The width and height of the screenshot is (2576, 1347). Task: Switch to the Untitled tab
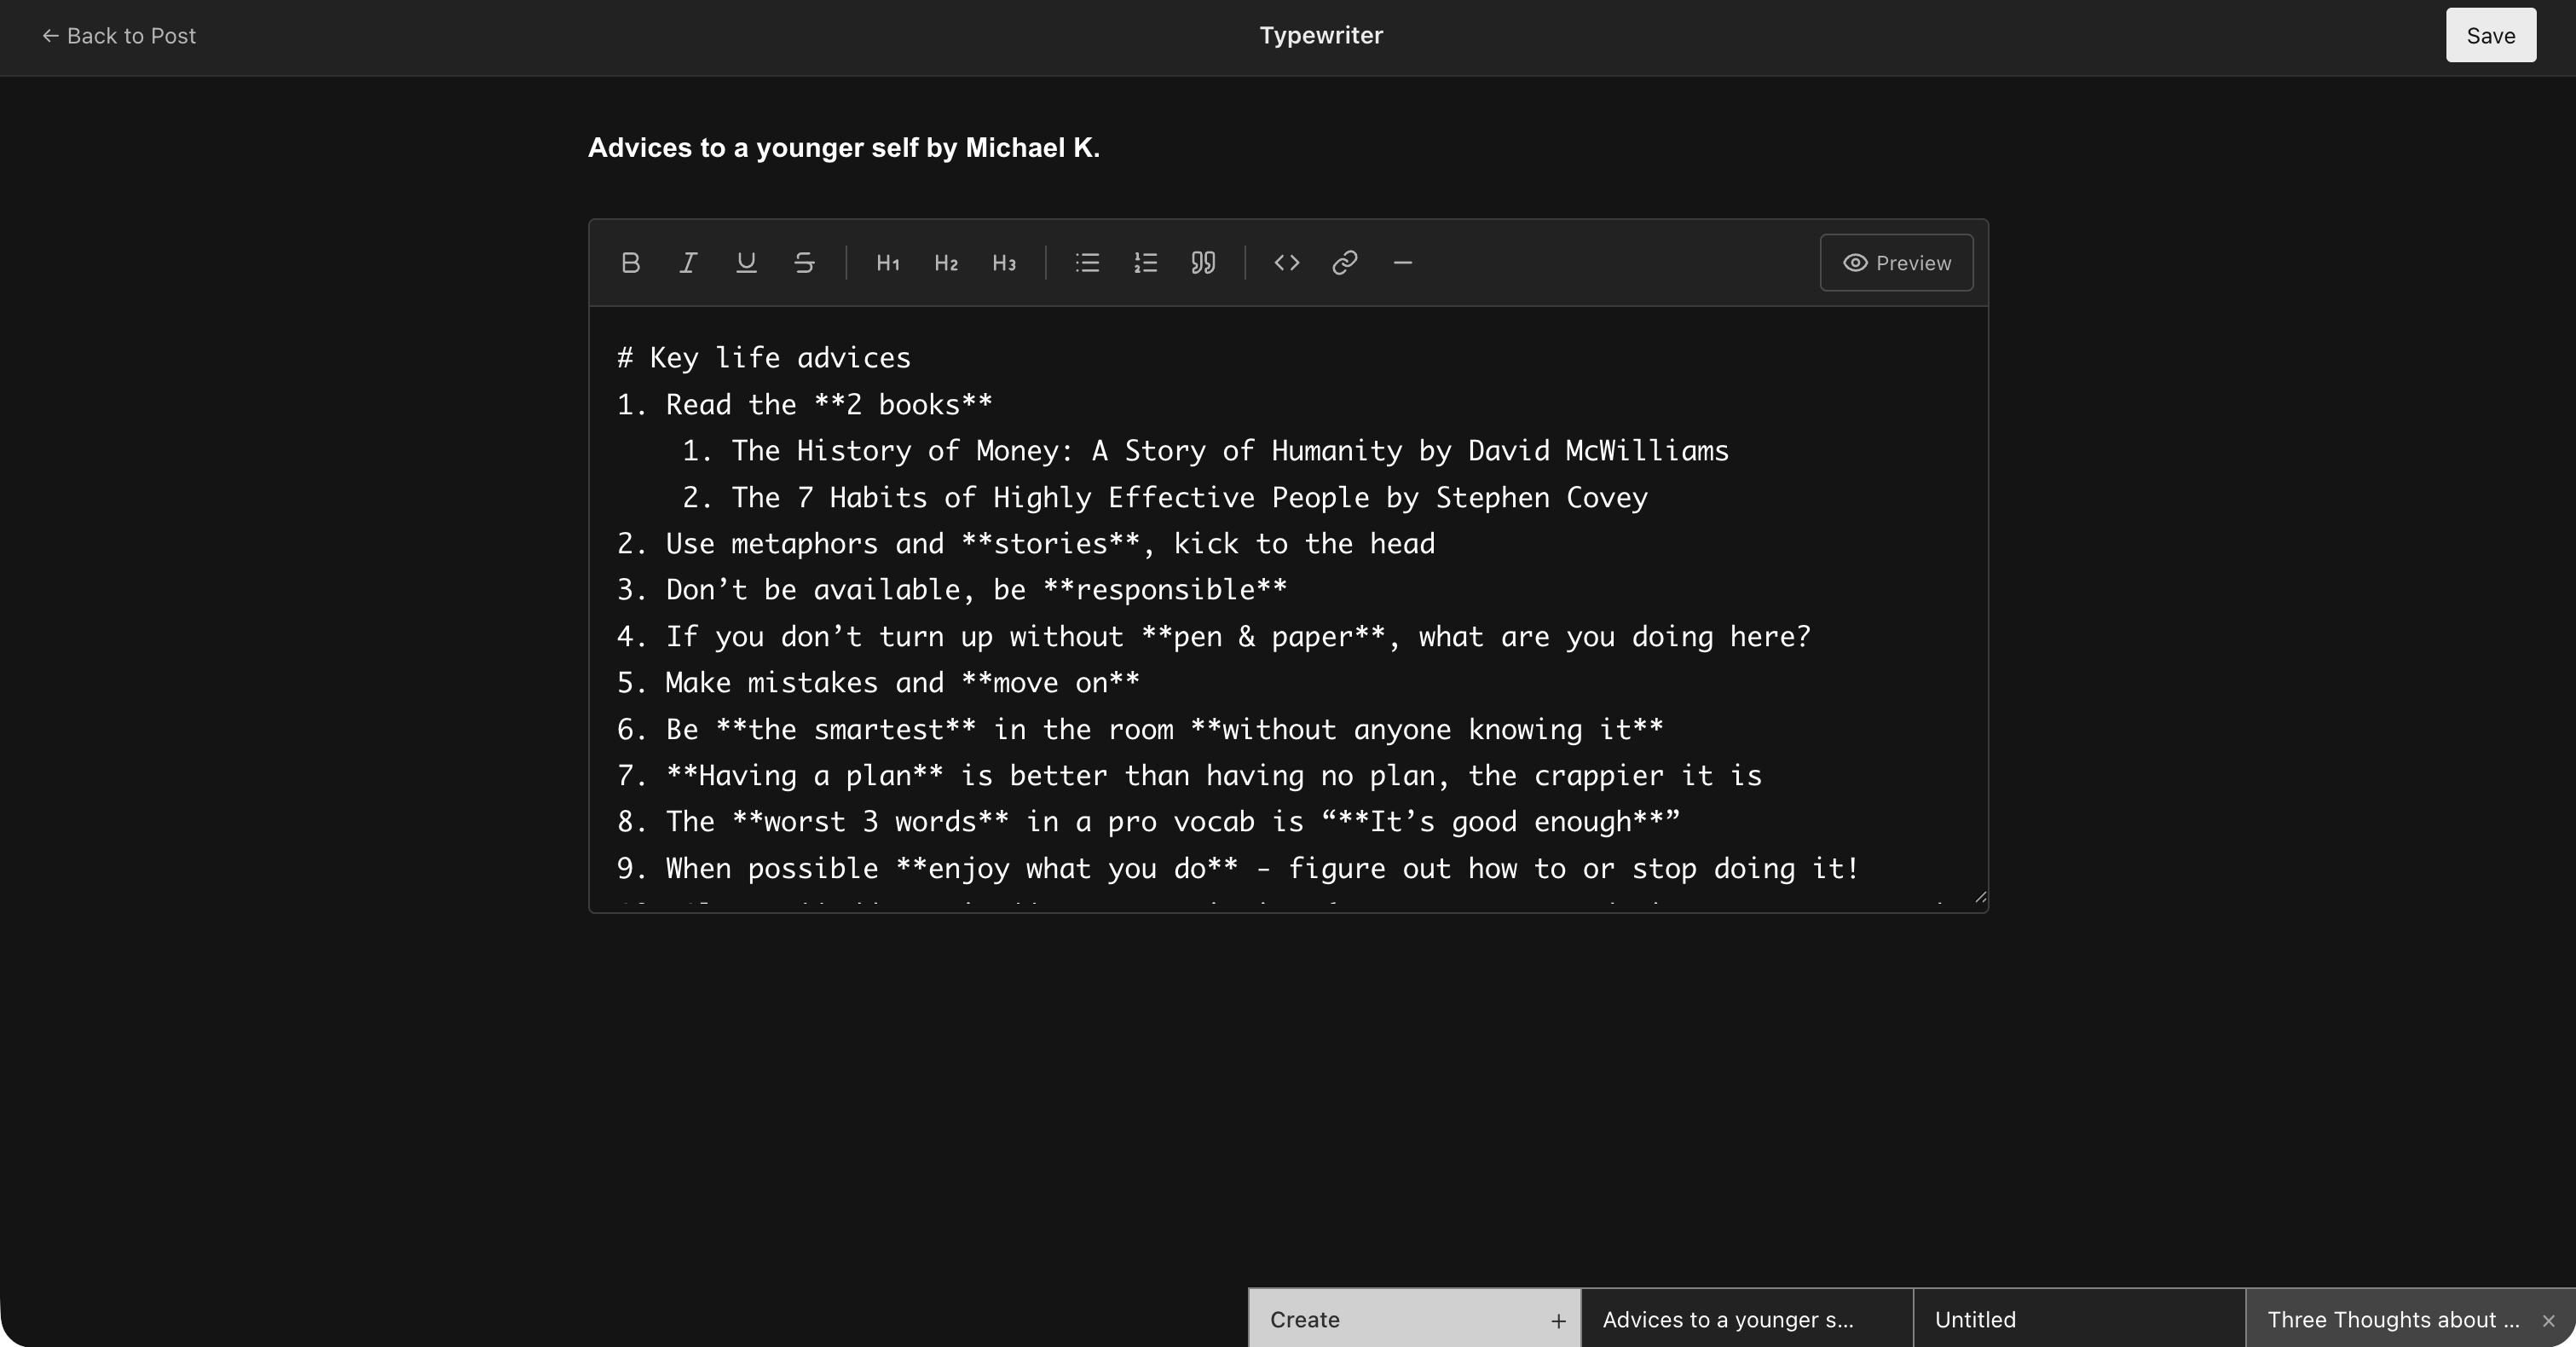2078,1319
